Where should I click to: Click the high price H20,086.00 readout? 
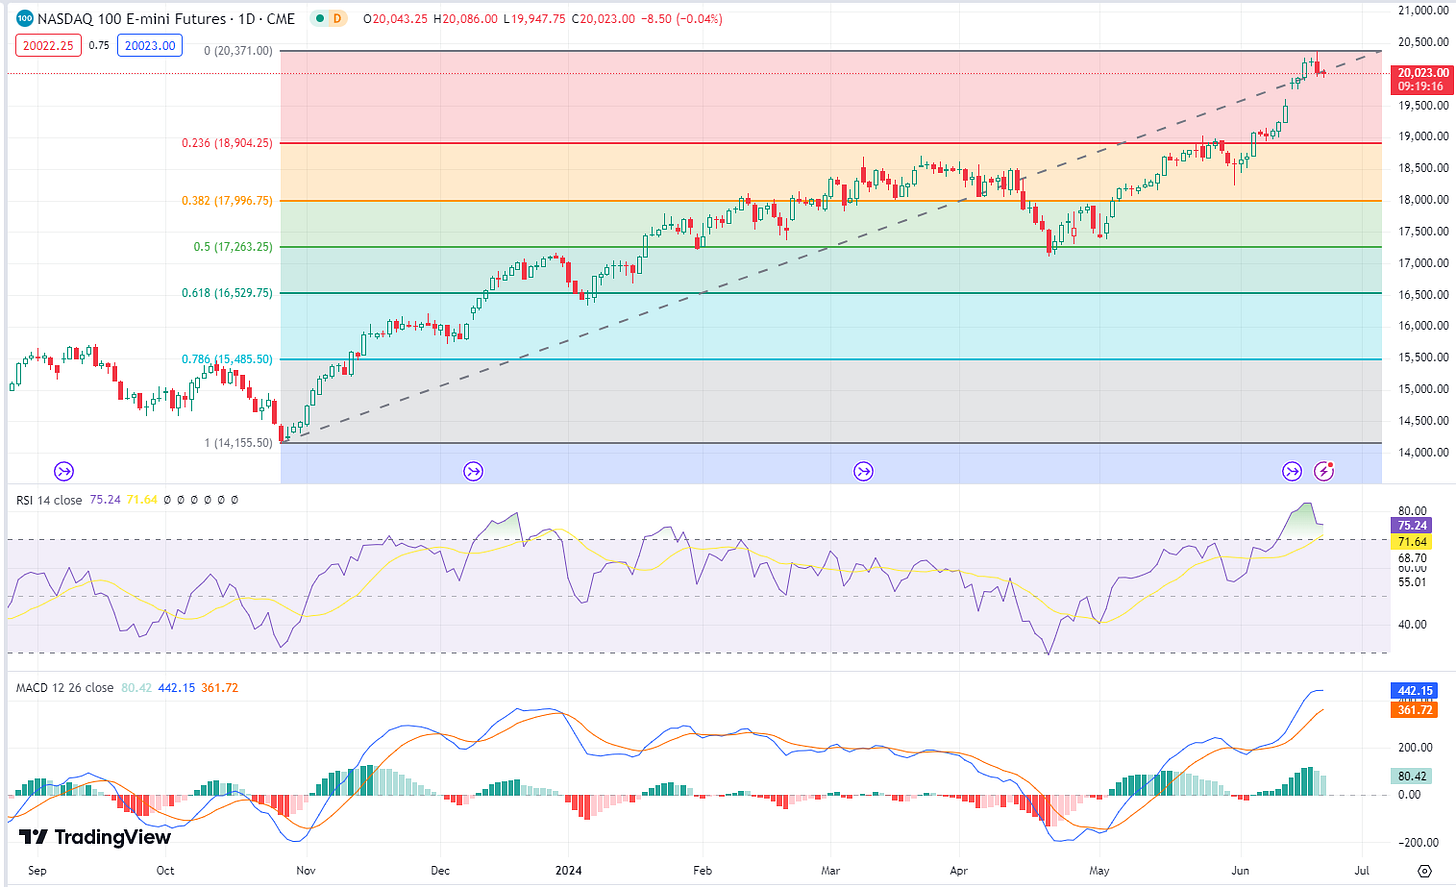[x=465, y=19]
